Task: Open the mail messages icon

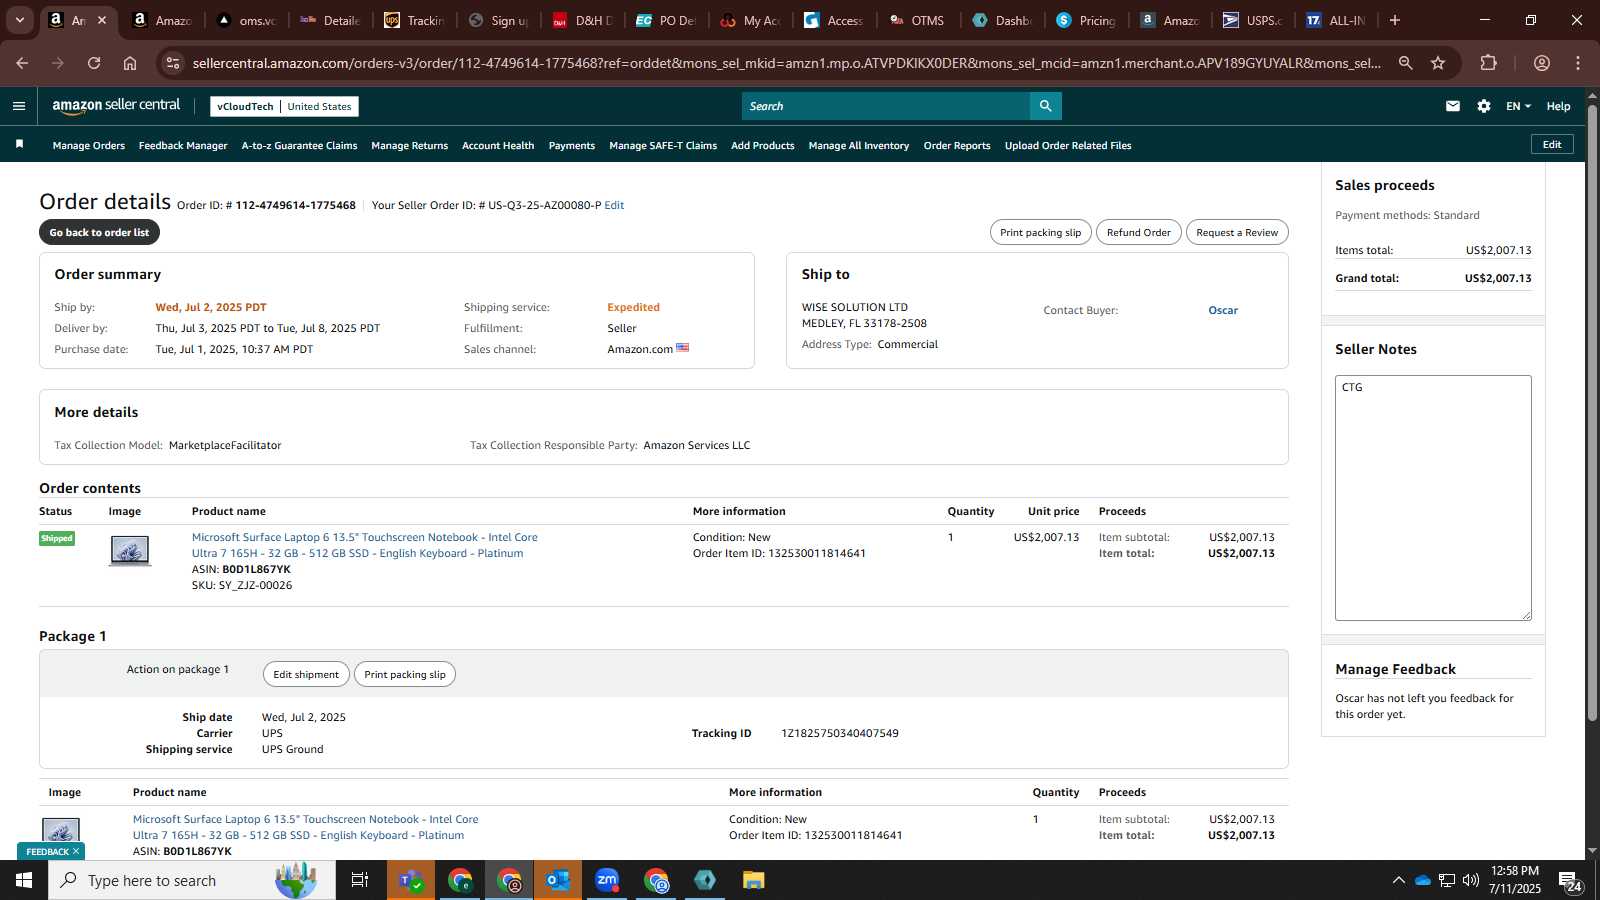Action: coord(1453,106)
